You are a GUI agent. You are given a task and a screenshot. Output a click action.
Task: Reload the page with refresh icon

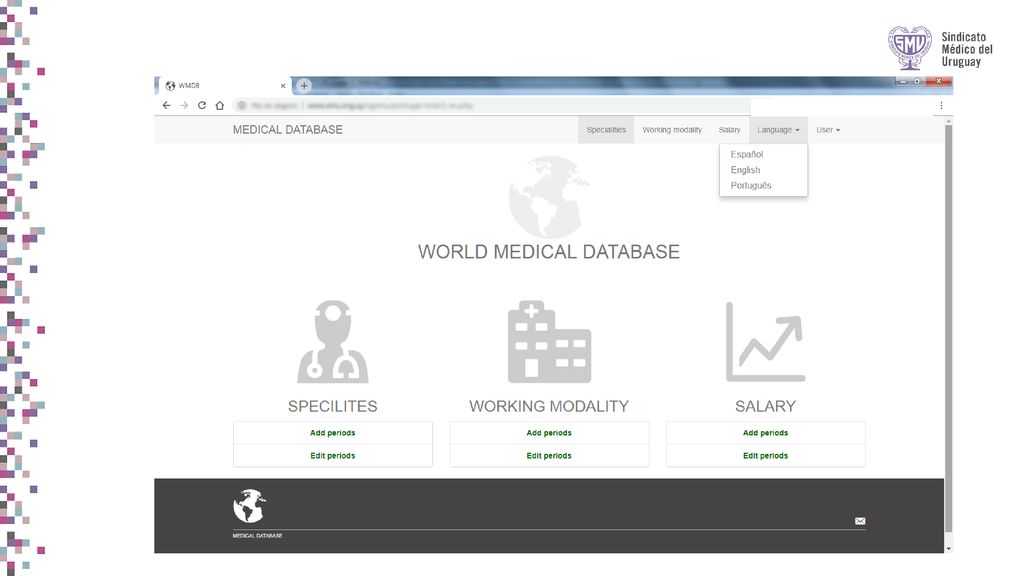pyautogui.click(x=202, y=105)
